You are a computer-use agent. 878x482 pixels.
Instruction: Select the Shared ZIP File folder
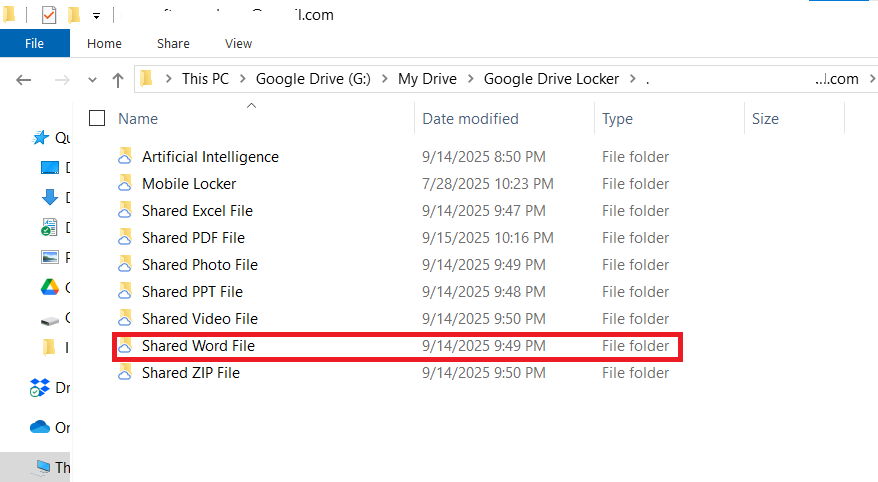190,373
